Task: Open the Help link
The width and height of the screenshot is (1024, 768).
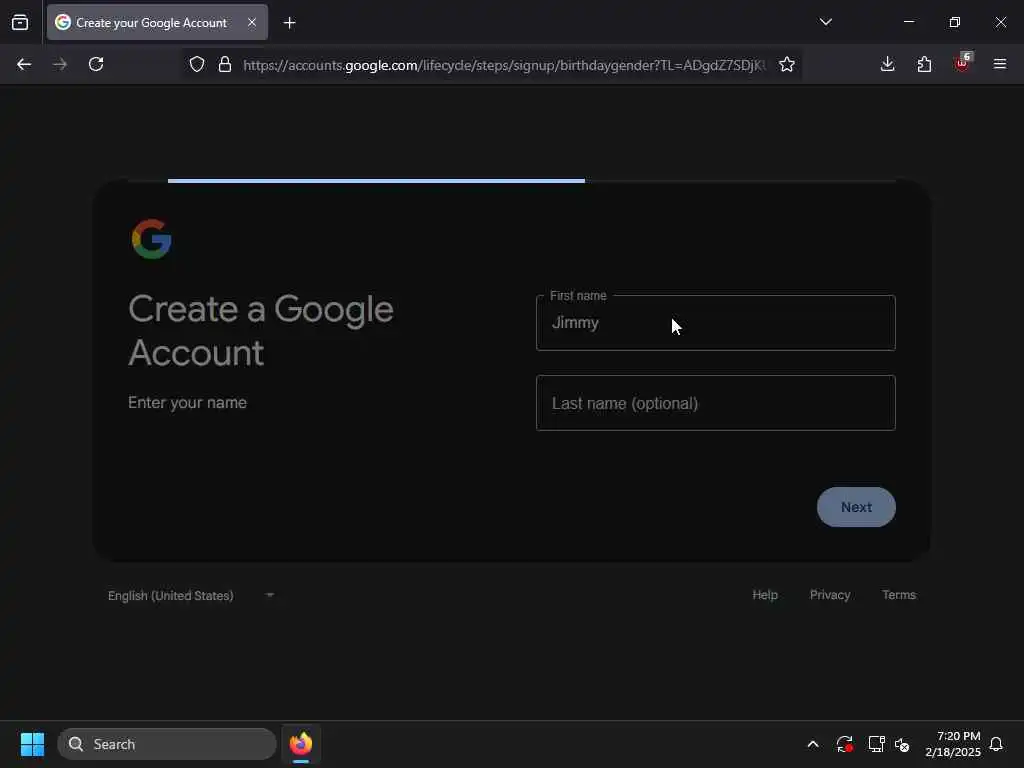Action: click(x=765, y=595)
